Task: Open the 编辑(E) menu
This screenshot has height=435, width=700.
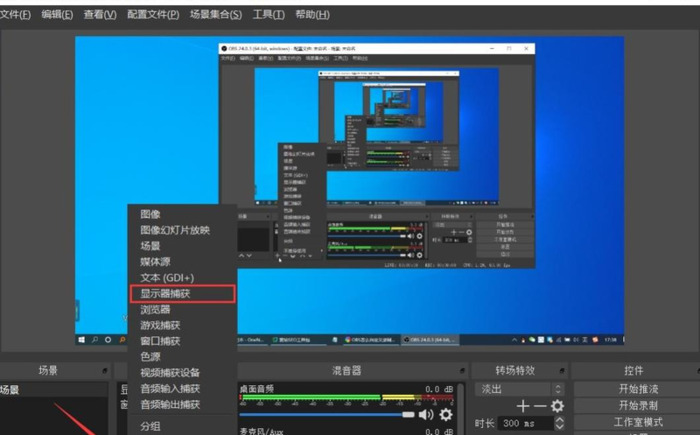Action: 57,15
